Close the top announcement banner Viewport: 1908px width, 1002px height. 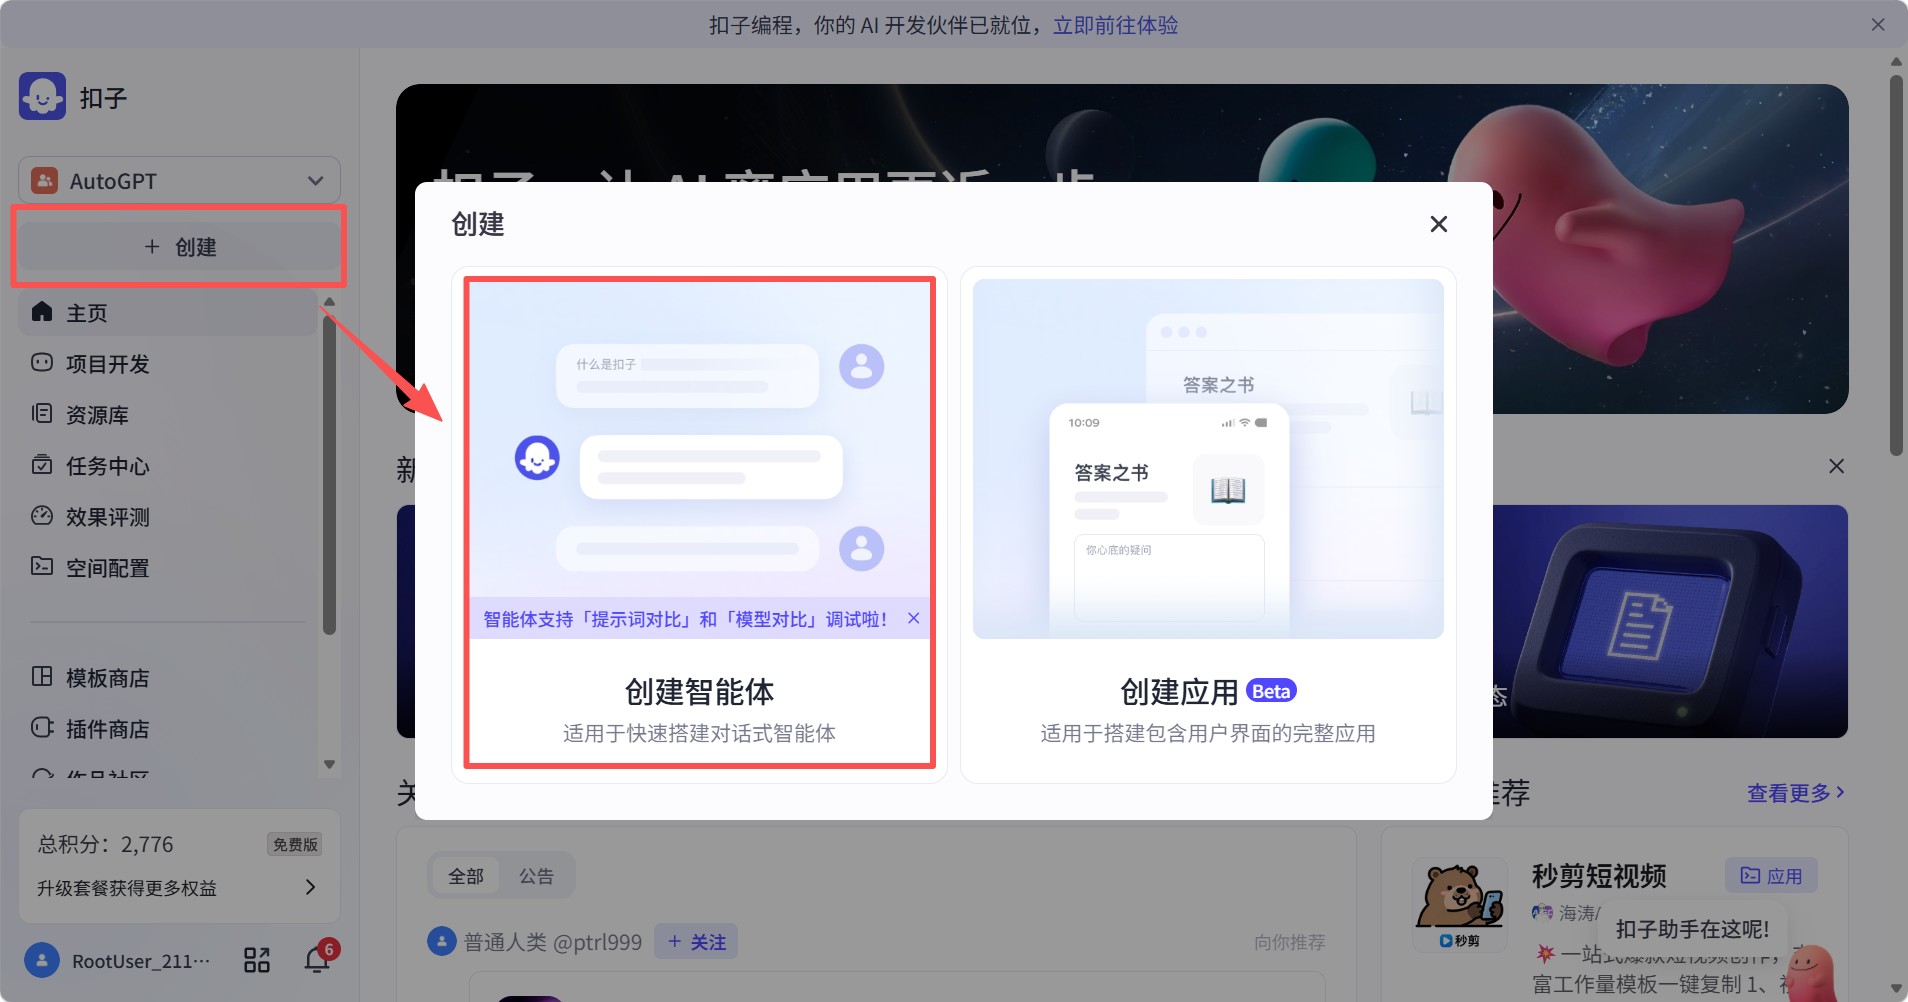[1878, 25]
